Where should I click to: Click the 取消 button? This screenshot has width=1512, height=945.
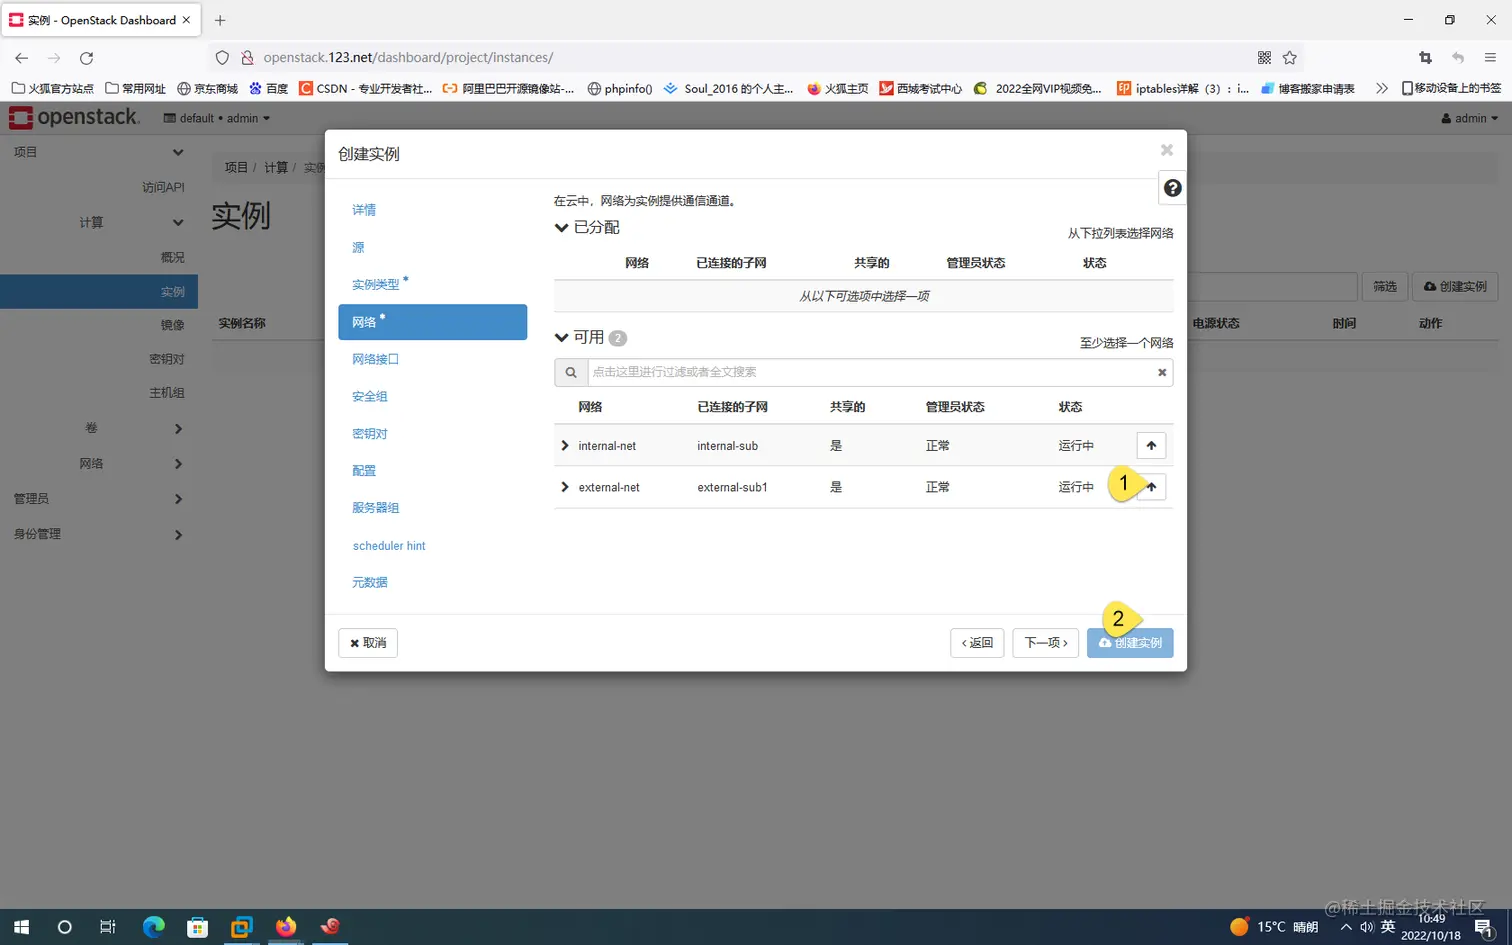coord(368,643)
